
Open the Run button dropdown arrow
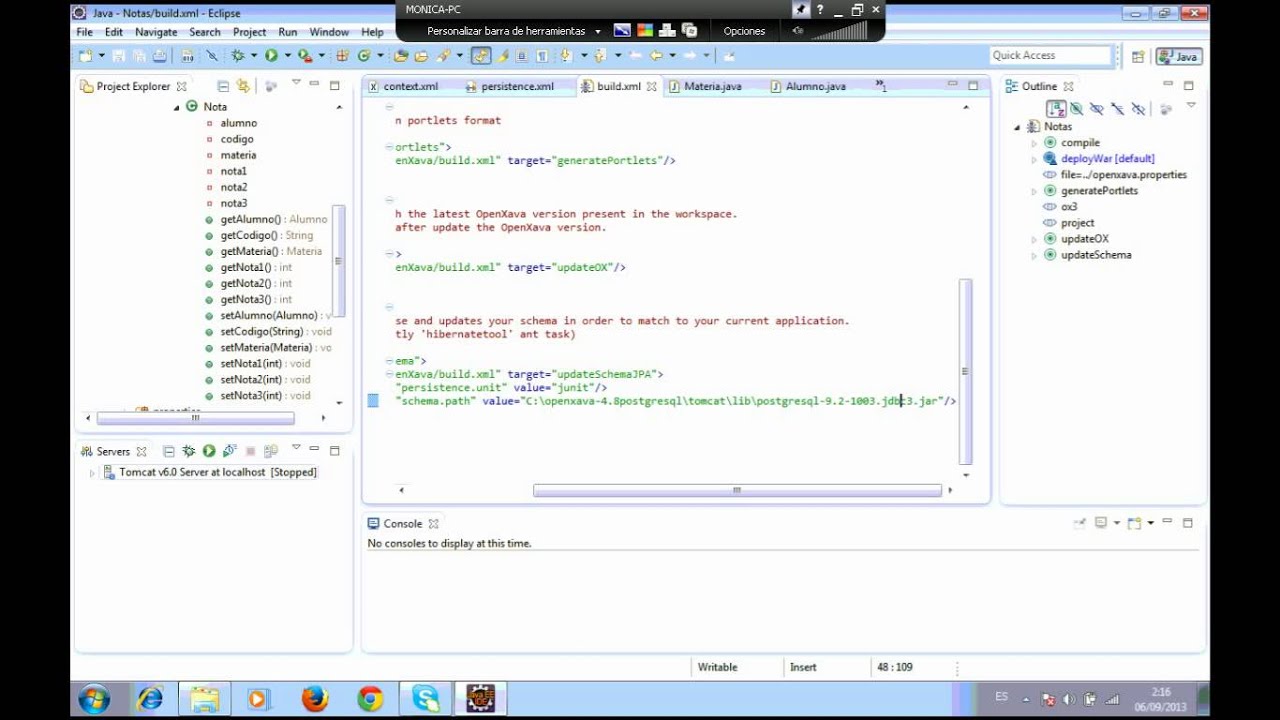click(287, 56)
